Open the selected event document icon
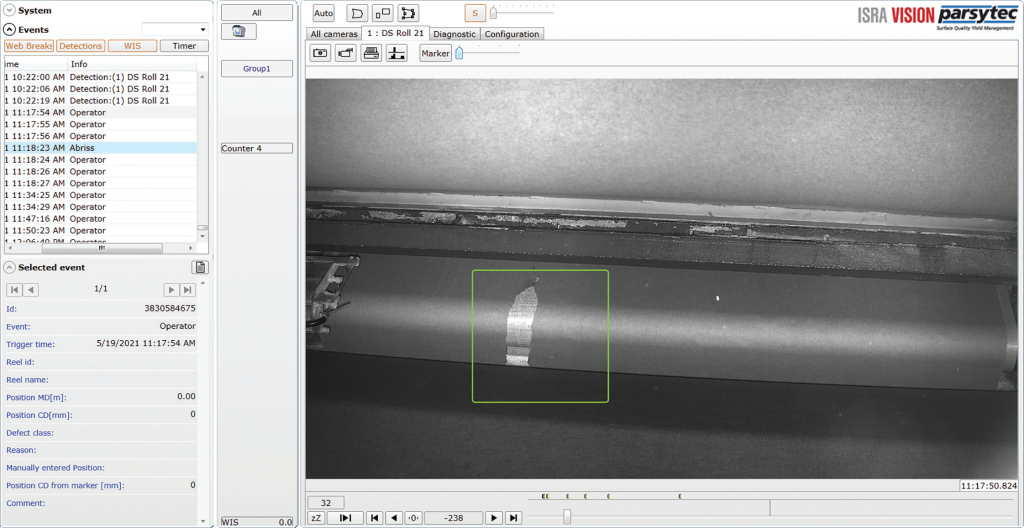This screenshot has width=1024, height=528. click(200, 267)
